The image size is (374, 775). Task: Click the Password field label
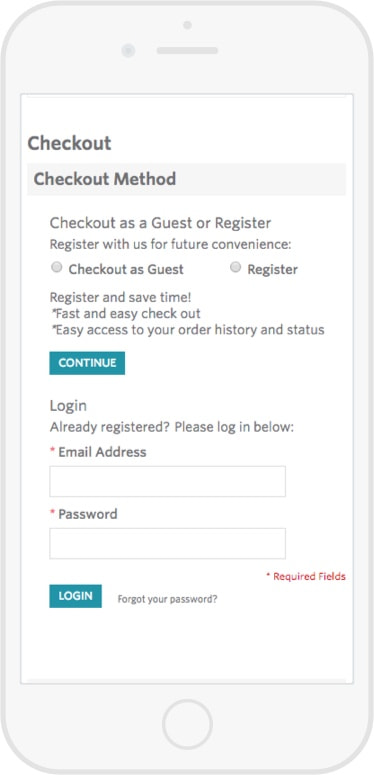tap(88, 514)
